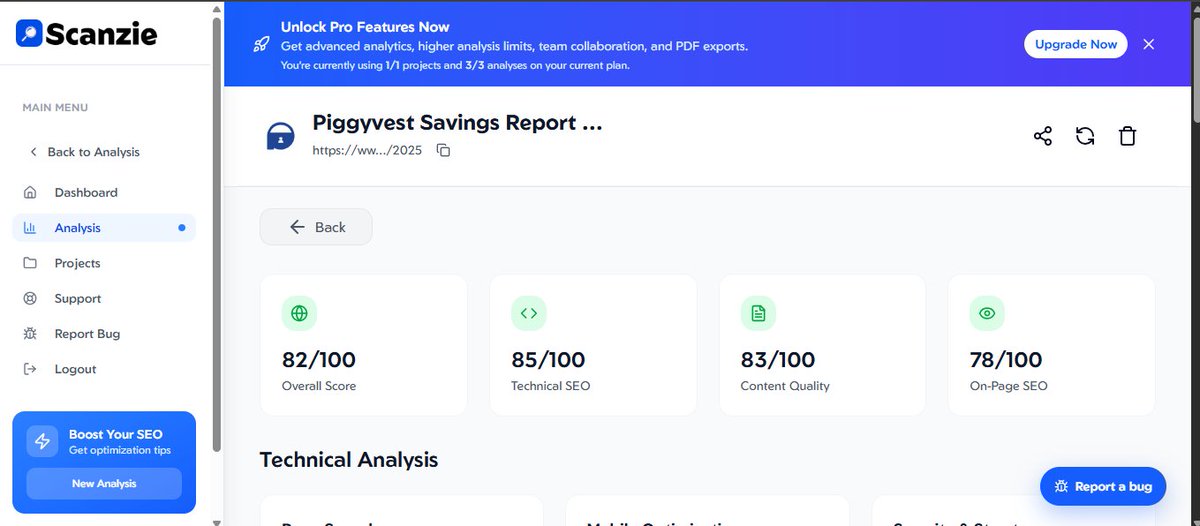Click the lightning Boost Your SEO icon
The height and width of the screenshot is (526, 1200).
tap(42, 442)
